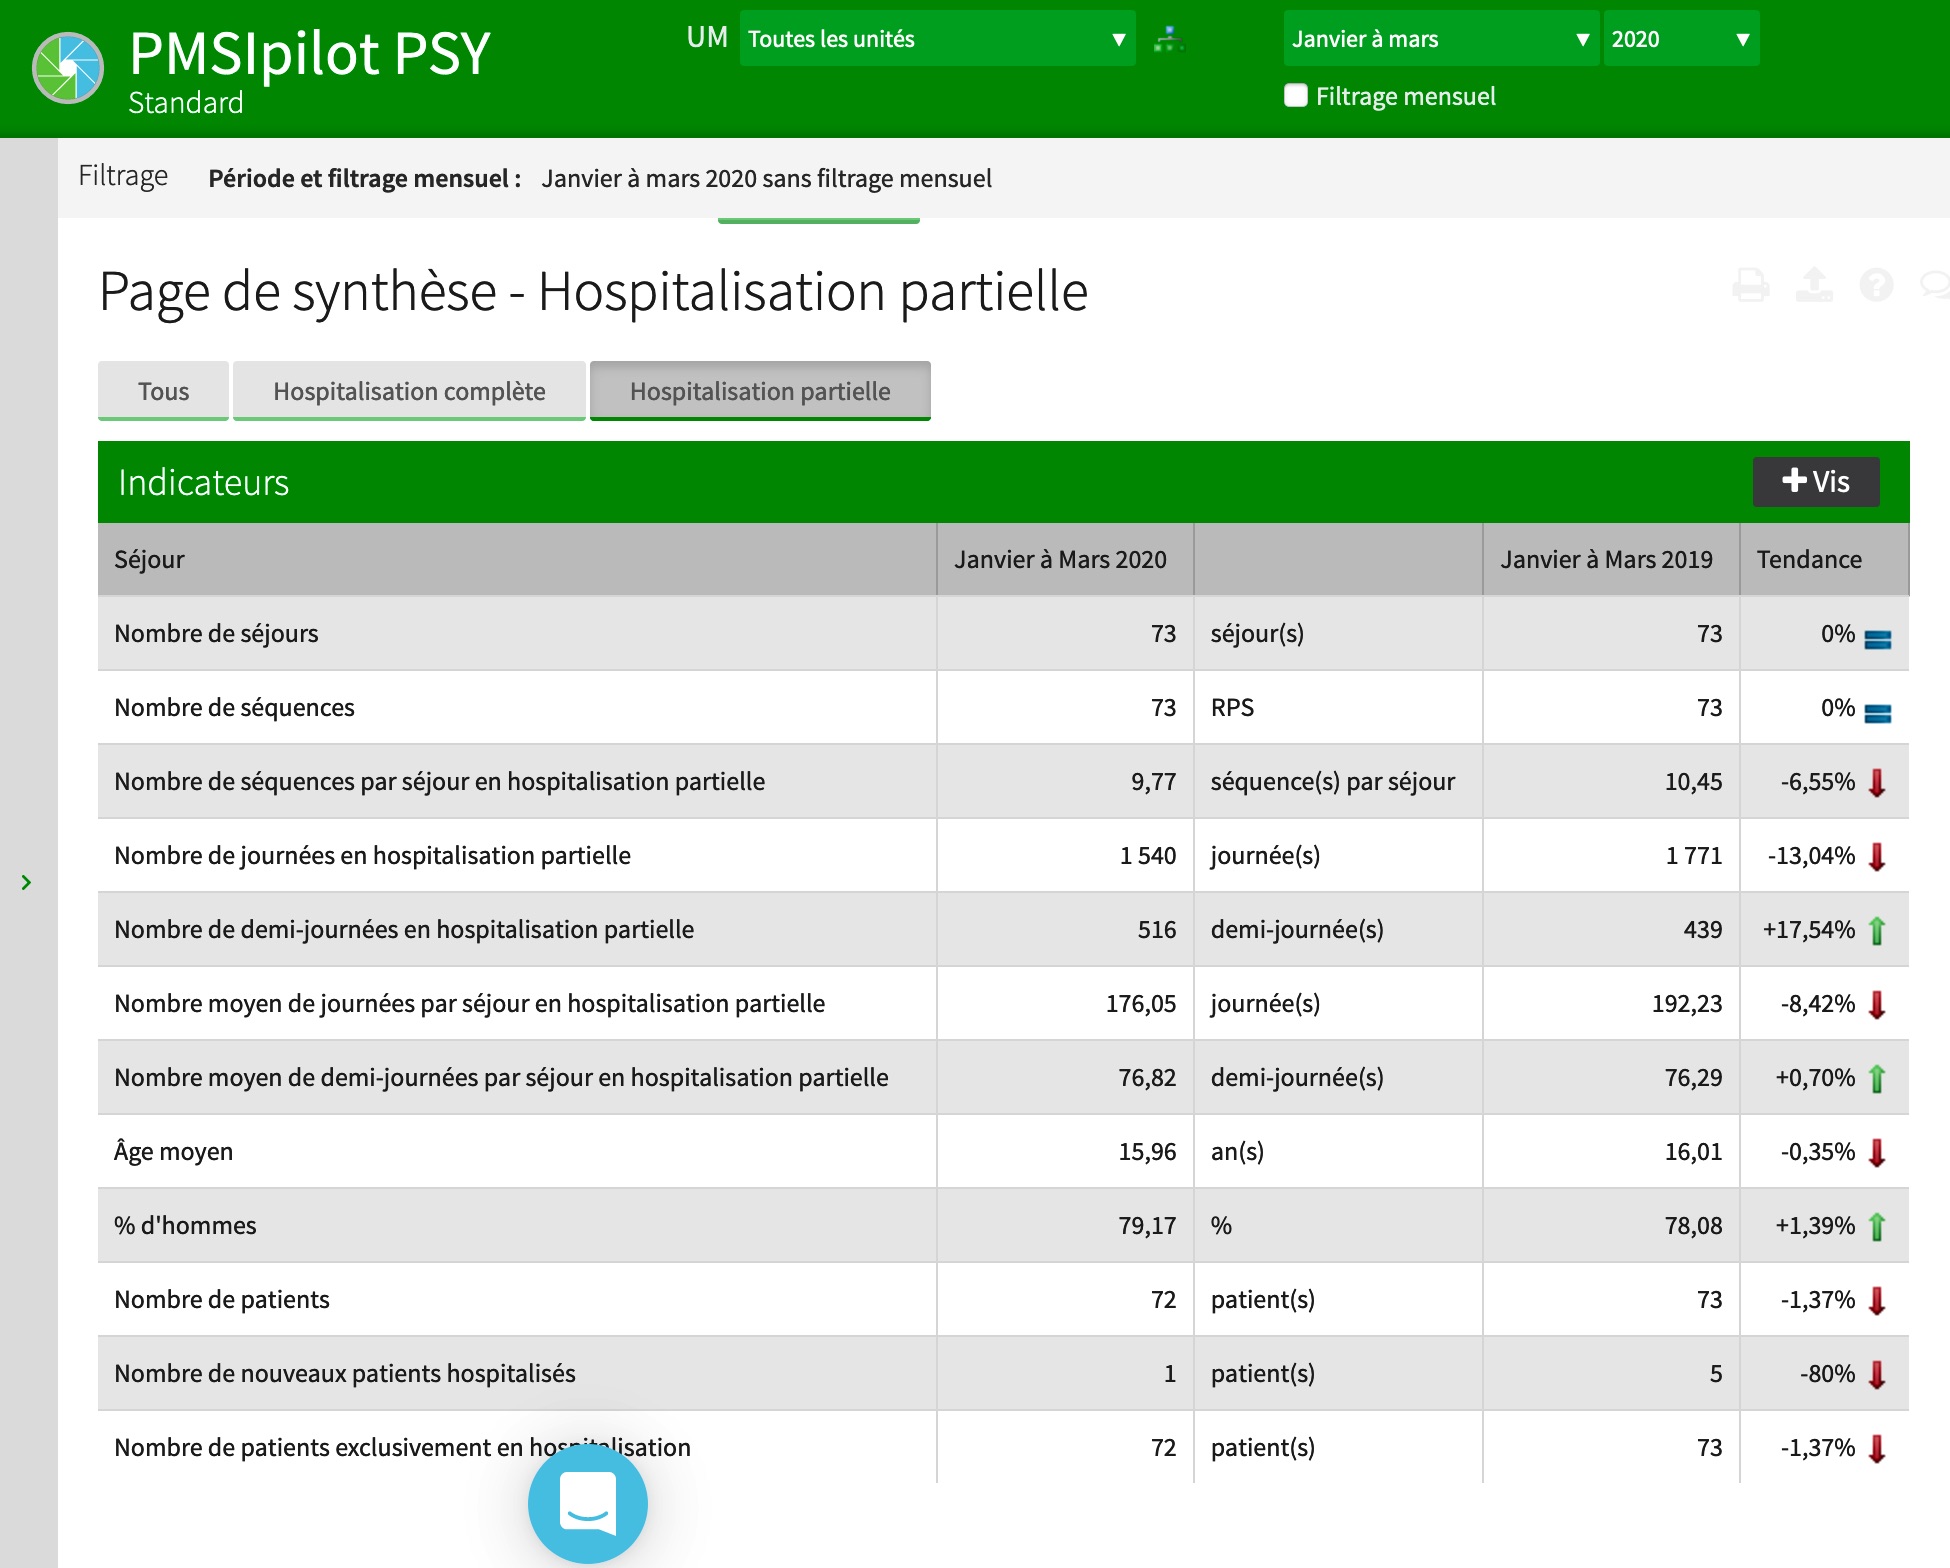Image resolution: width=1950 pixels, height=1568 pixels.
Task: Open the 2020 year dropdown
Action: pos(1681,39)
